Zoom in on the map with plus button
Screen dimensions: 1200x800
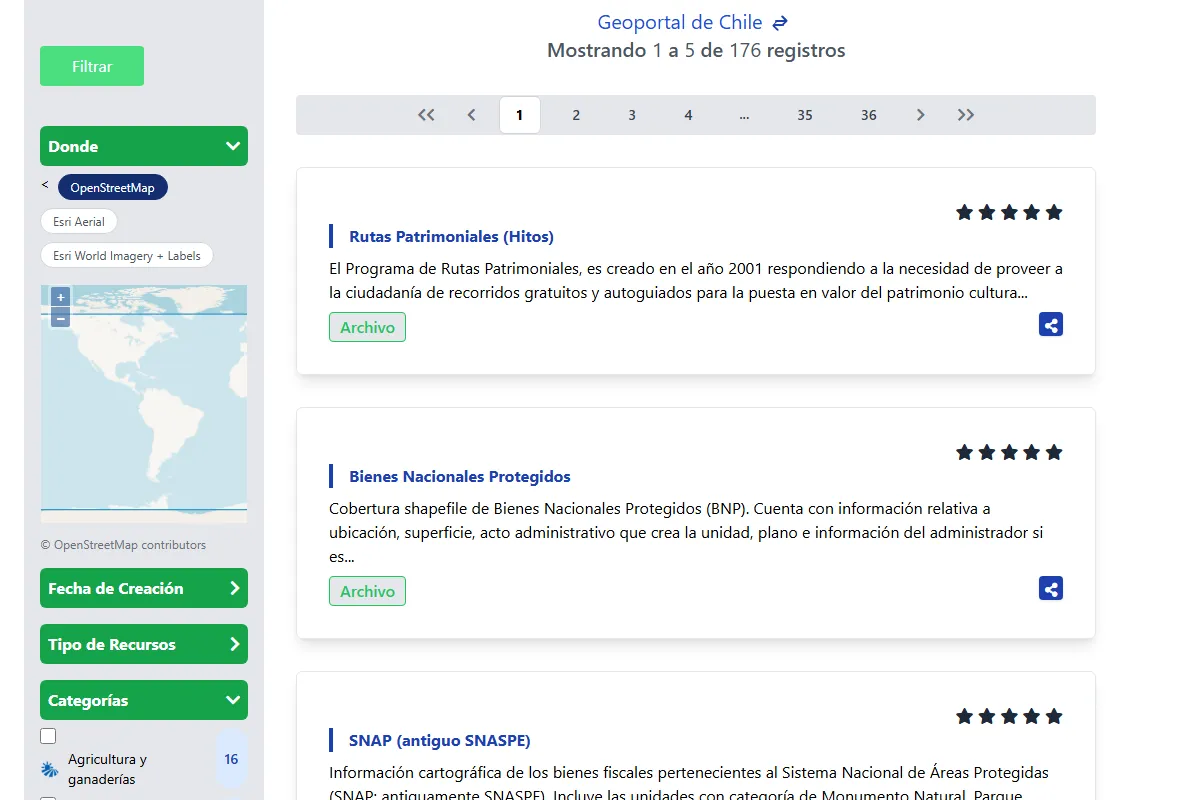tap(60, 297)
